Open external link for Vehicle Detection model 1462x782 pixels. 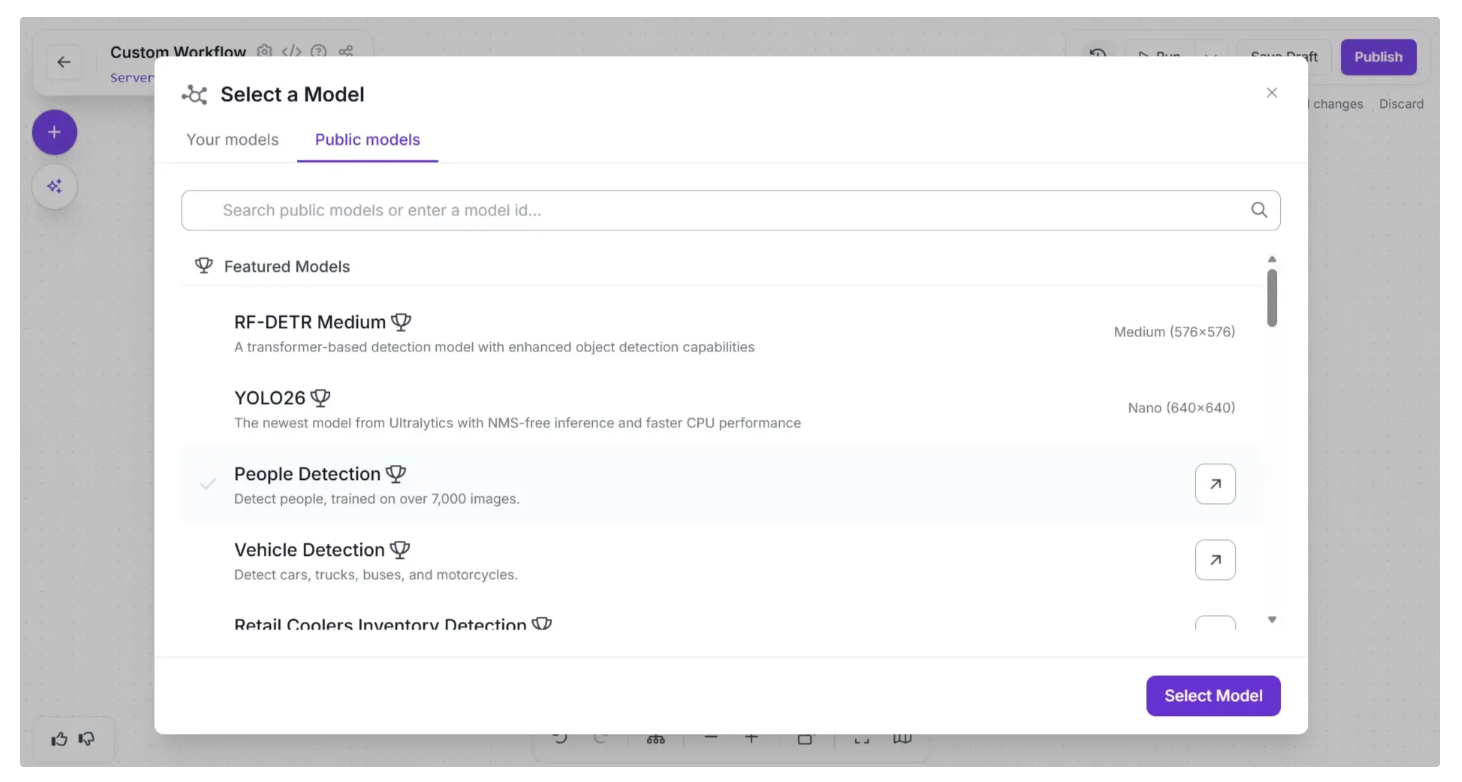[1215, 560]
